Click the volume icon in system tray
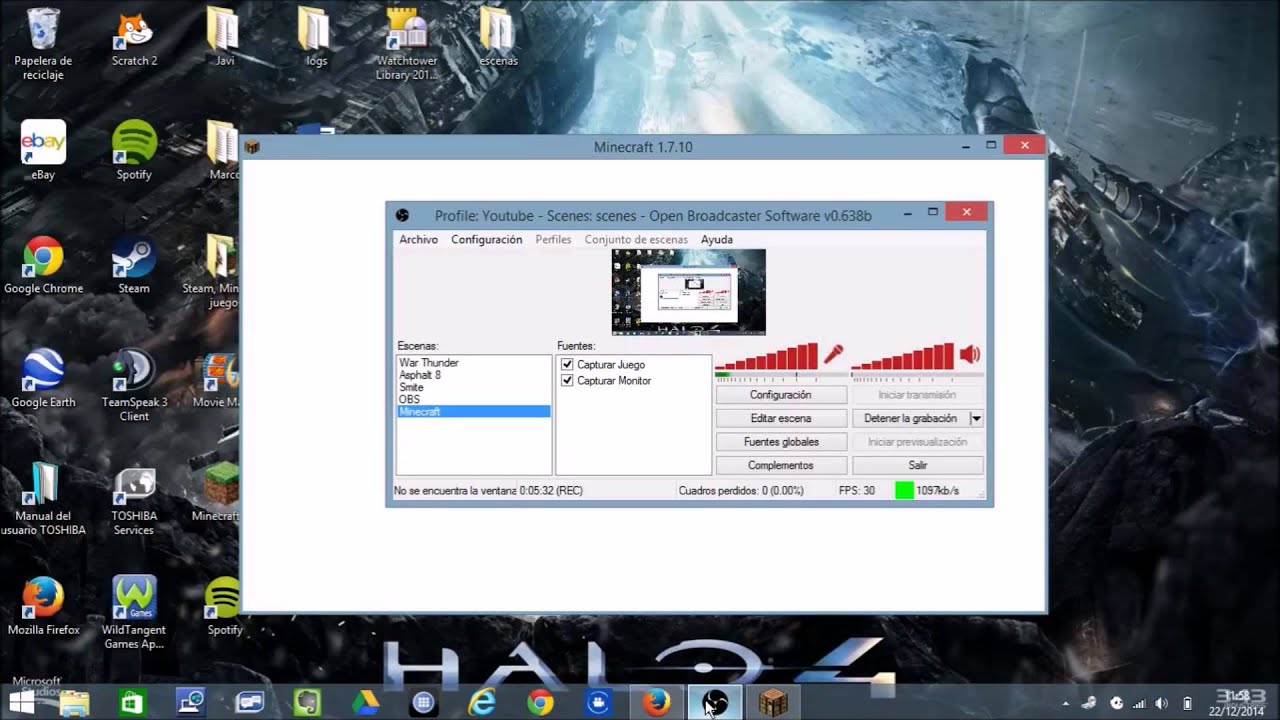The image size is (1280, 720). (1161, 703)
